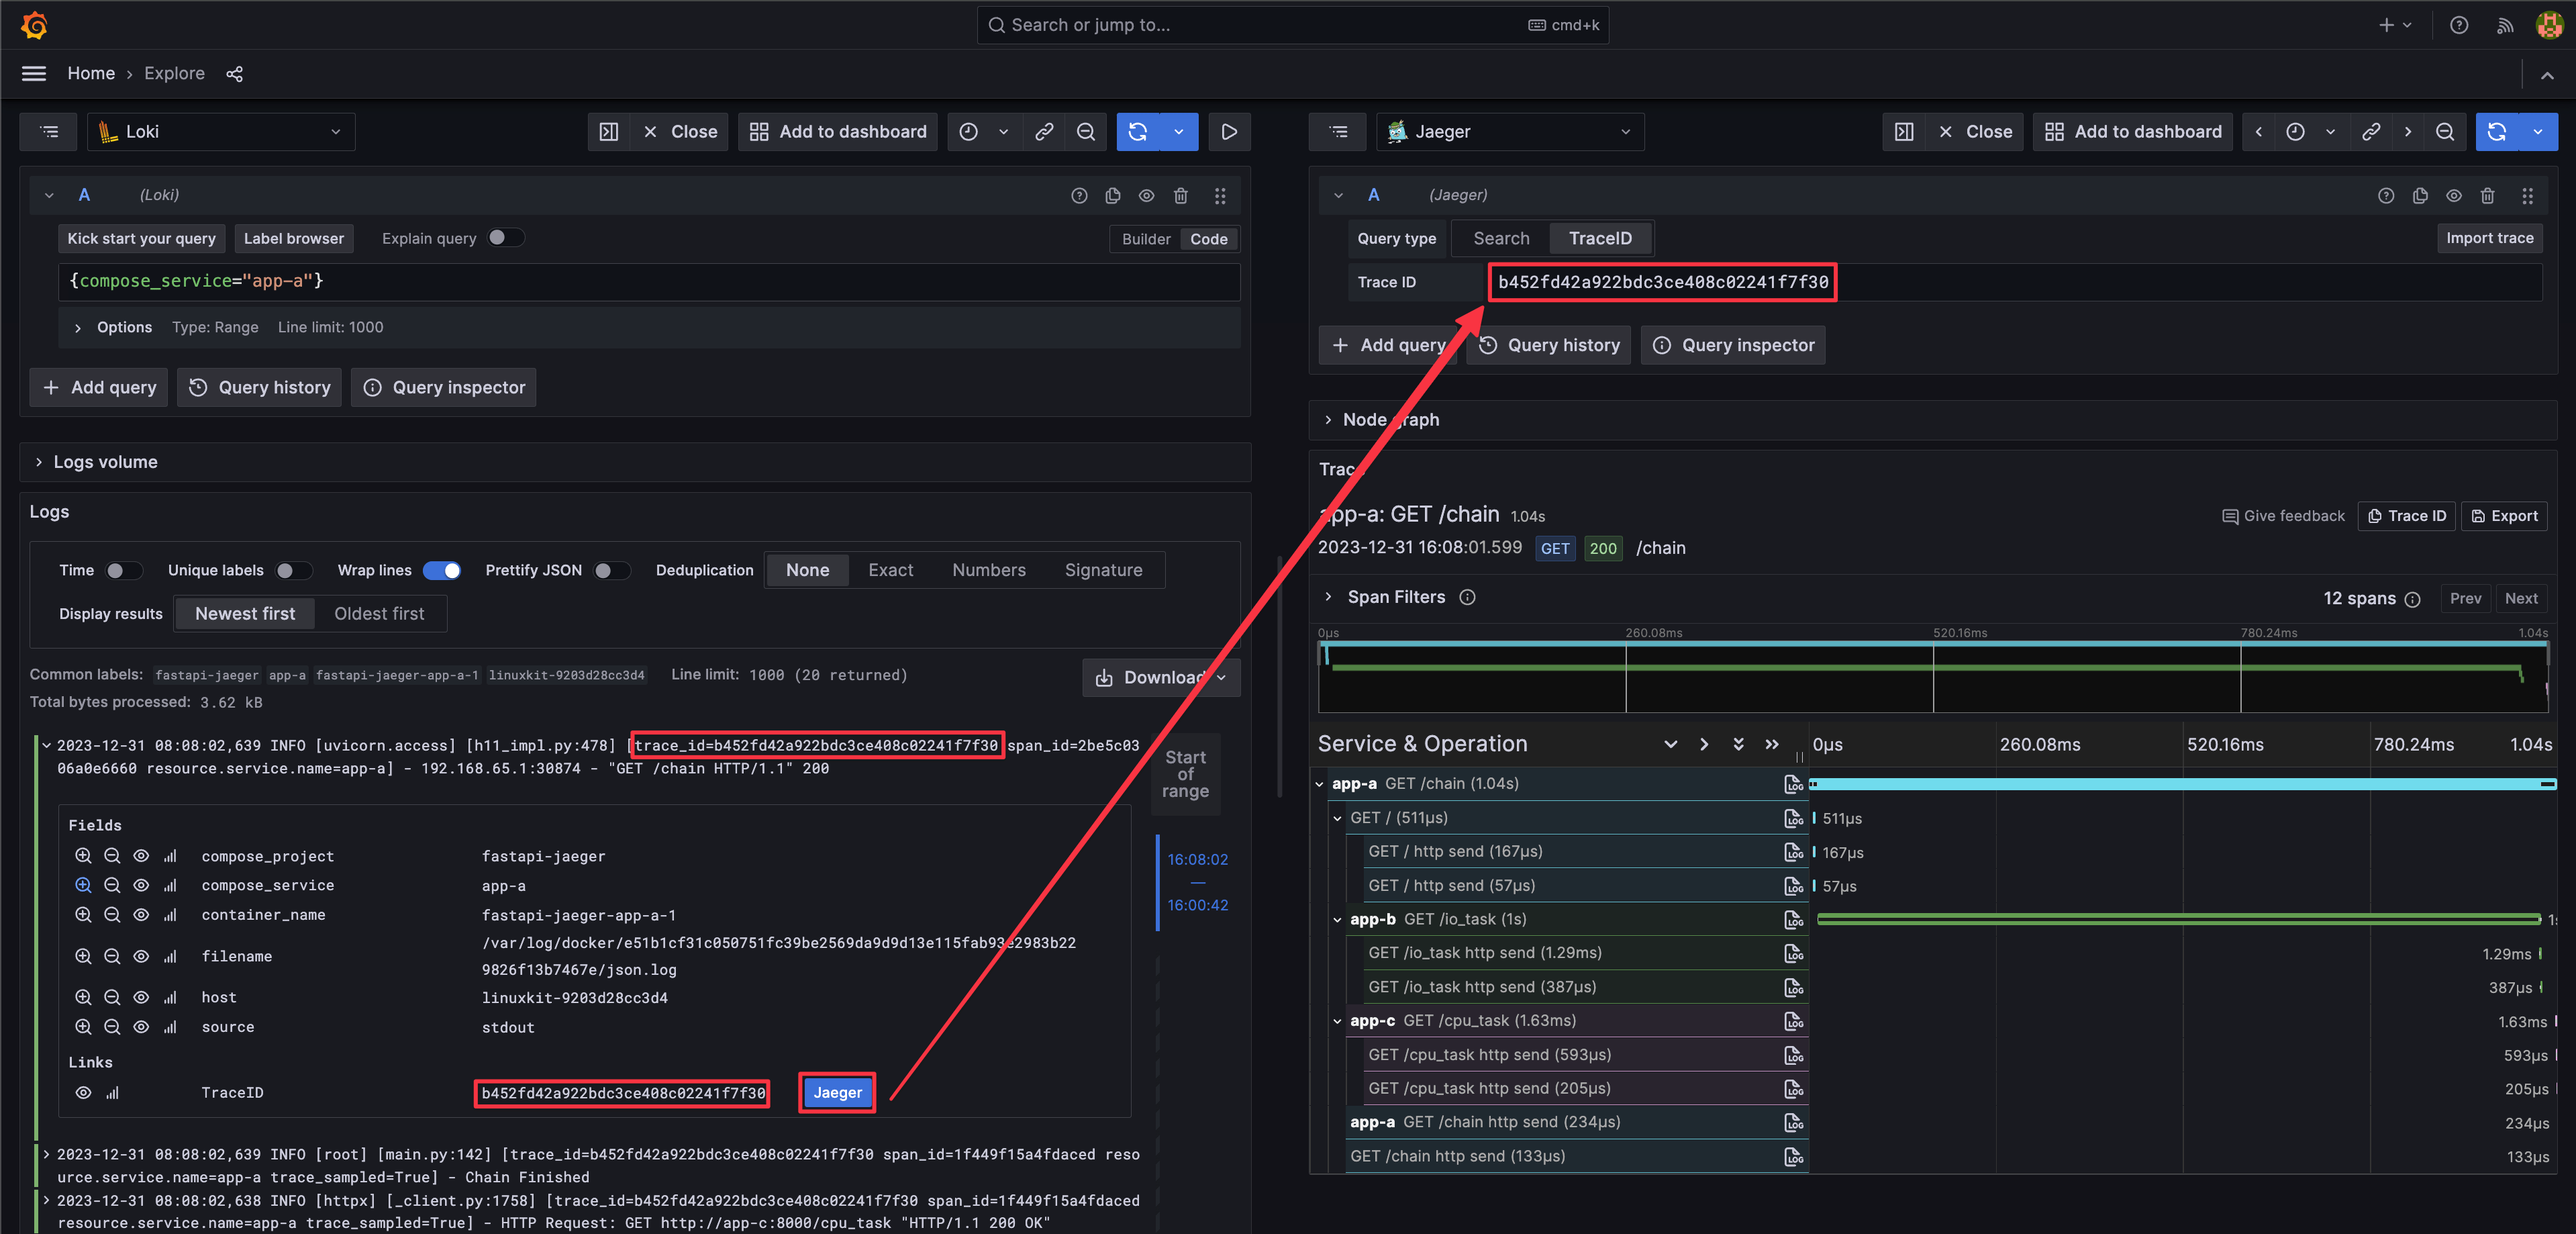
Task: Open the share link icon beside Explore
Action: point(234,74)
